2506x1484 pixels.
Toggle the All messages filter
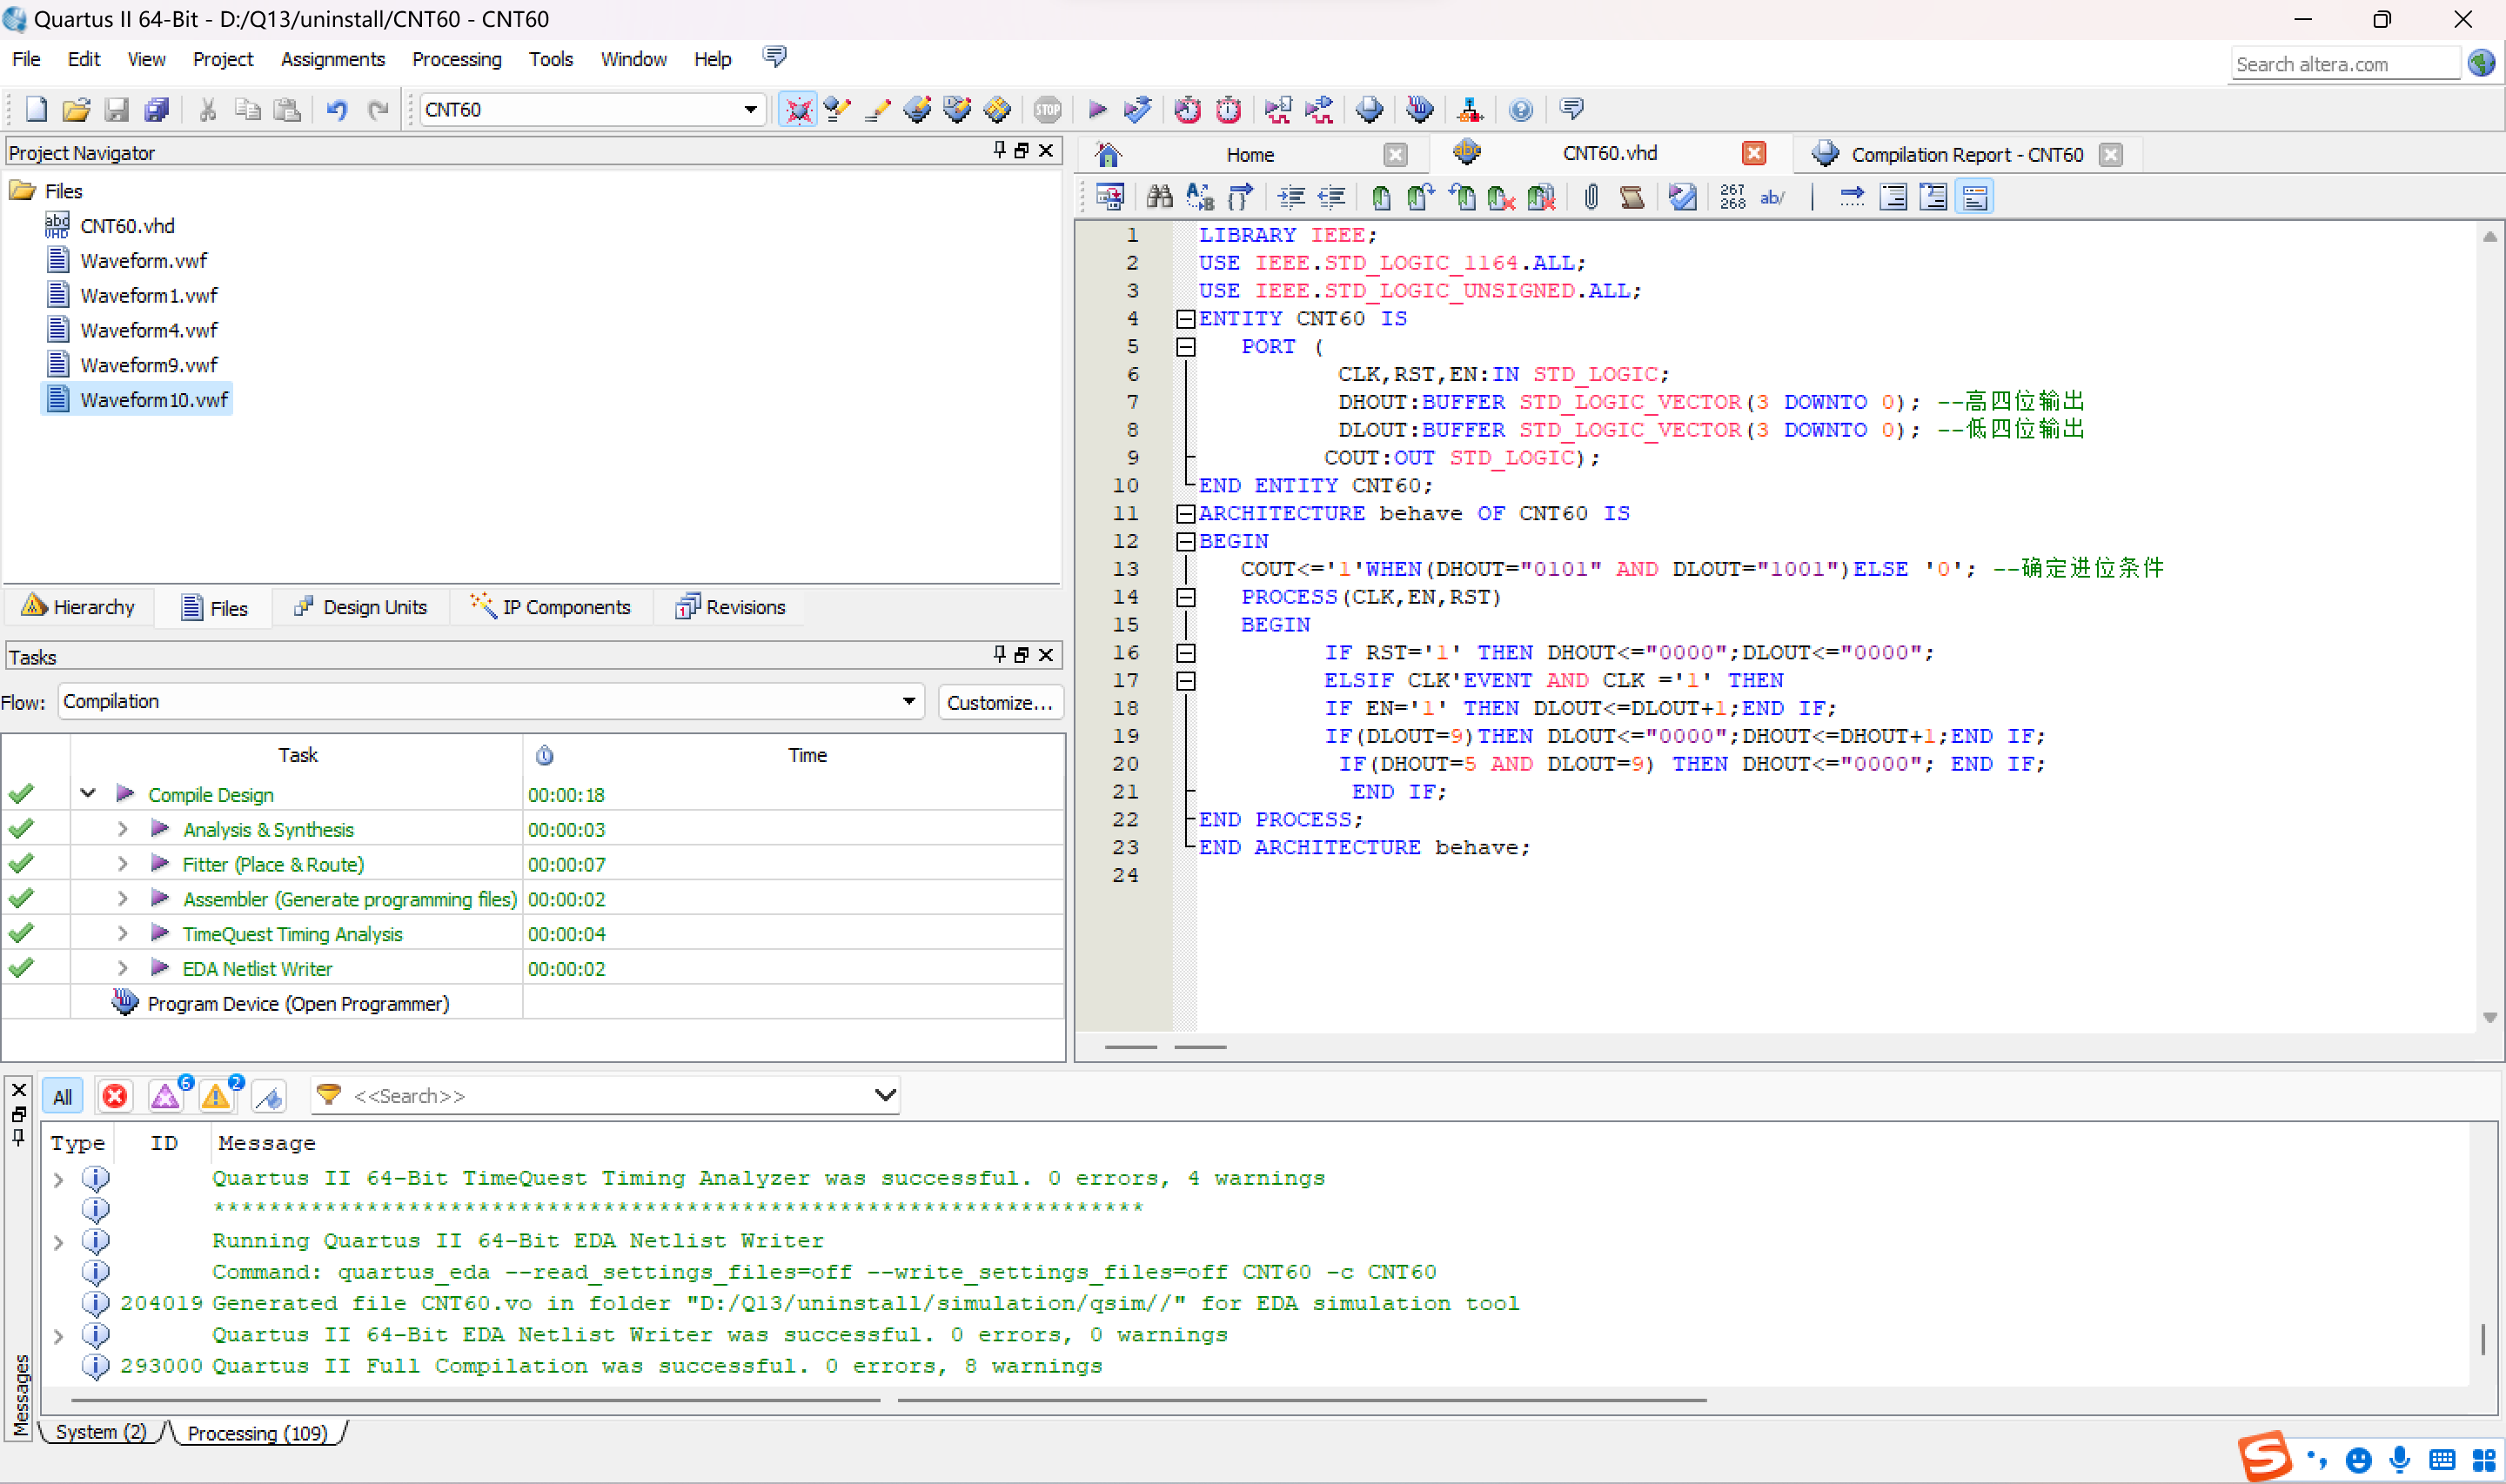[x=62, y=1097]
